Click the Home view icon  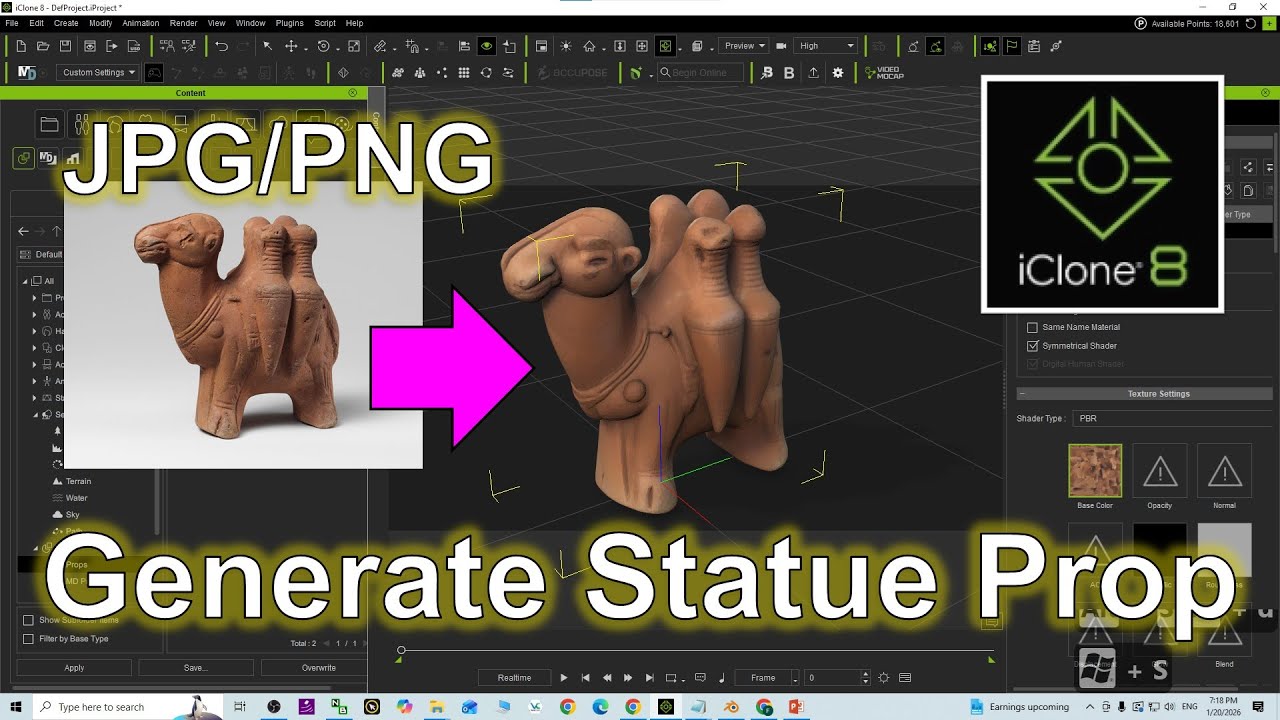589,46
